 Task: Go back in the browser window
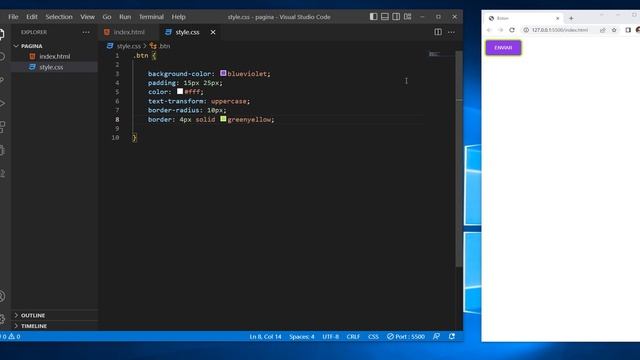489,30
